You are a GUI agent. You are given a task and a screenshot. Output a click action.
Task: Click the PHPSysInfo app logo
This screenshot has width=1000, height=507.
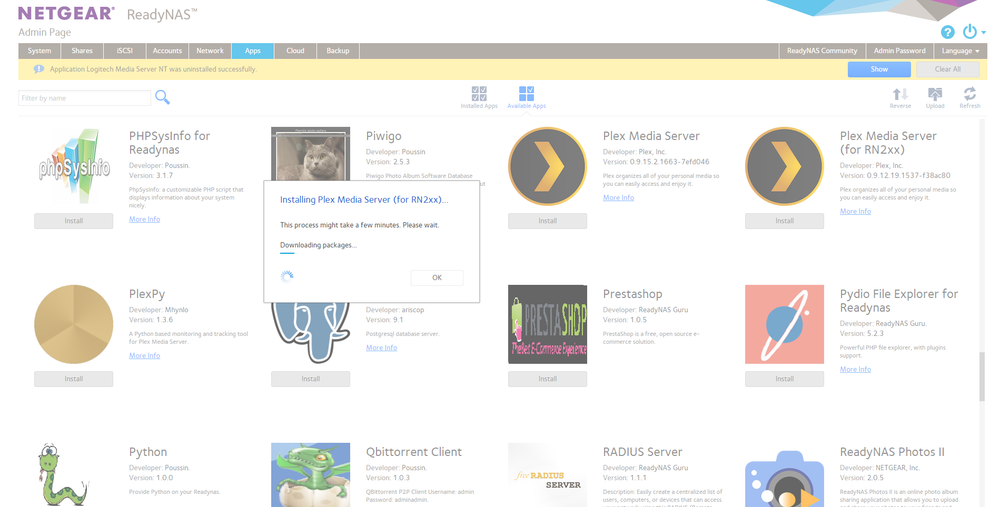coord(73,166)
